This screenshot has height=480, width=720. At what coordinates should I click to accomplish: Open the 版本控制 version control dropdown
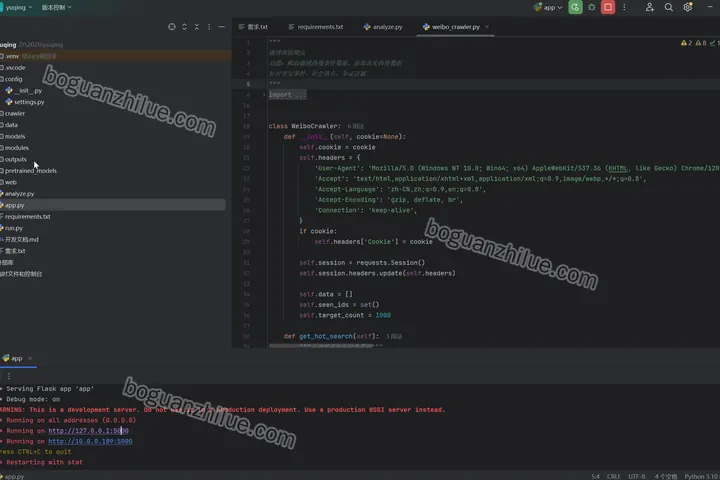pos(56,7)
